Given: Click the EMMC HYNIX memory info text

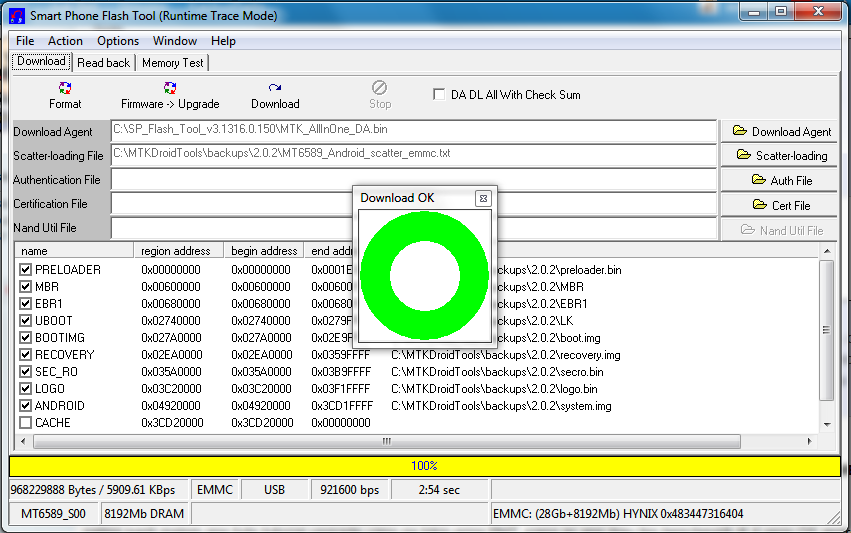Looking at the screenshot, I should 618,514.
